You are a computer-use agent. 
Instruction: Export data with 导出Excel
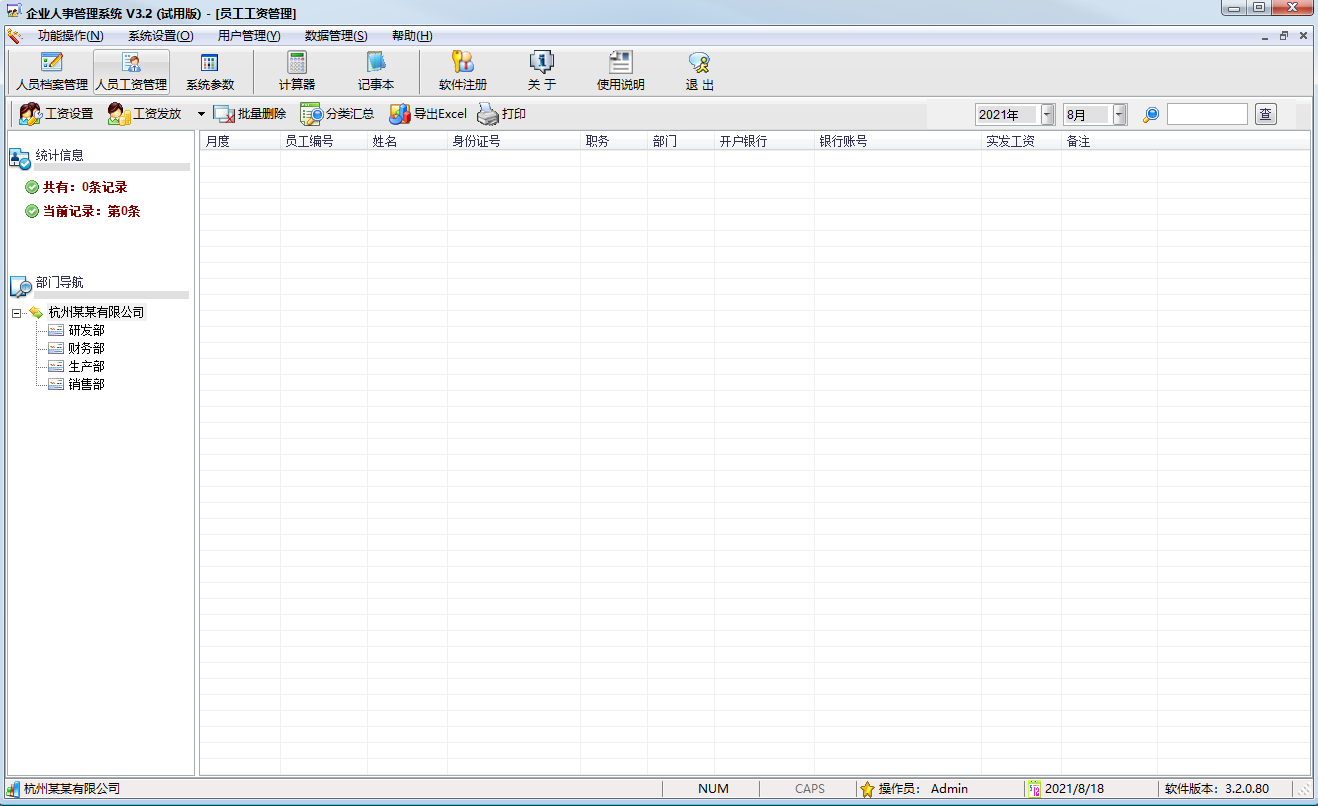(x=428, y=114)
